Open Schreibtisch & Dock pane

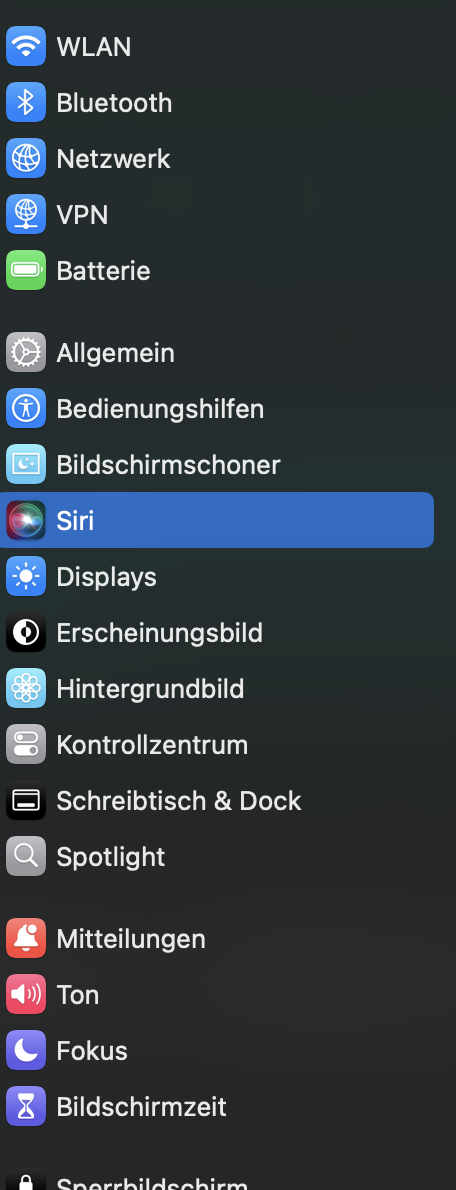coord(217,801)
